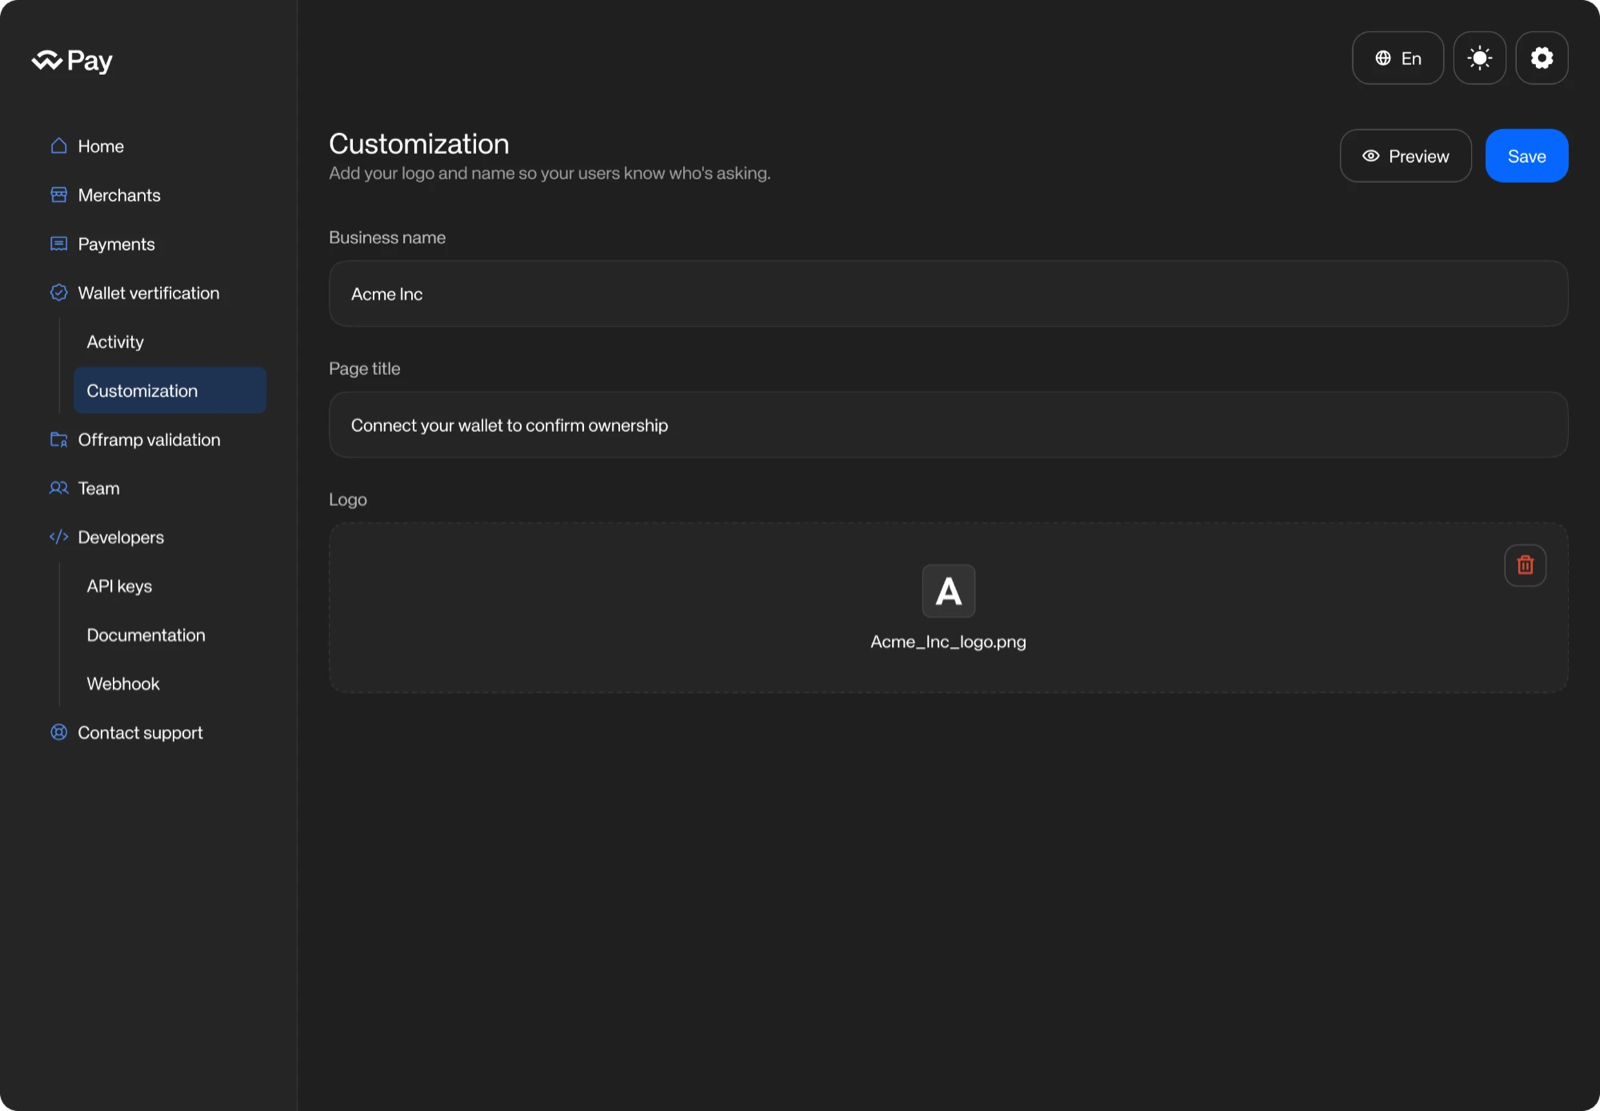Click the Acme_Inc_logo.png file name

click(948, 642)
